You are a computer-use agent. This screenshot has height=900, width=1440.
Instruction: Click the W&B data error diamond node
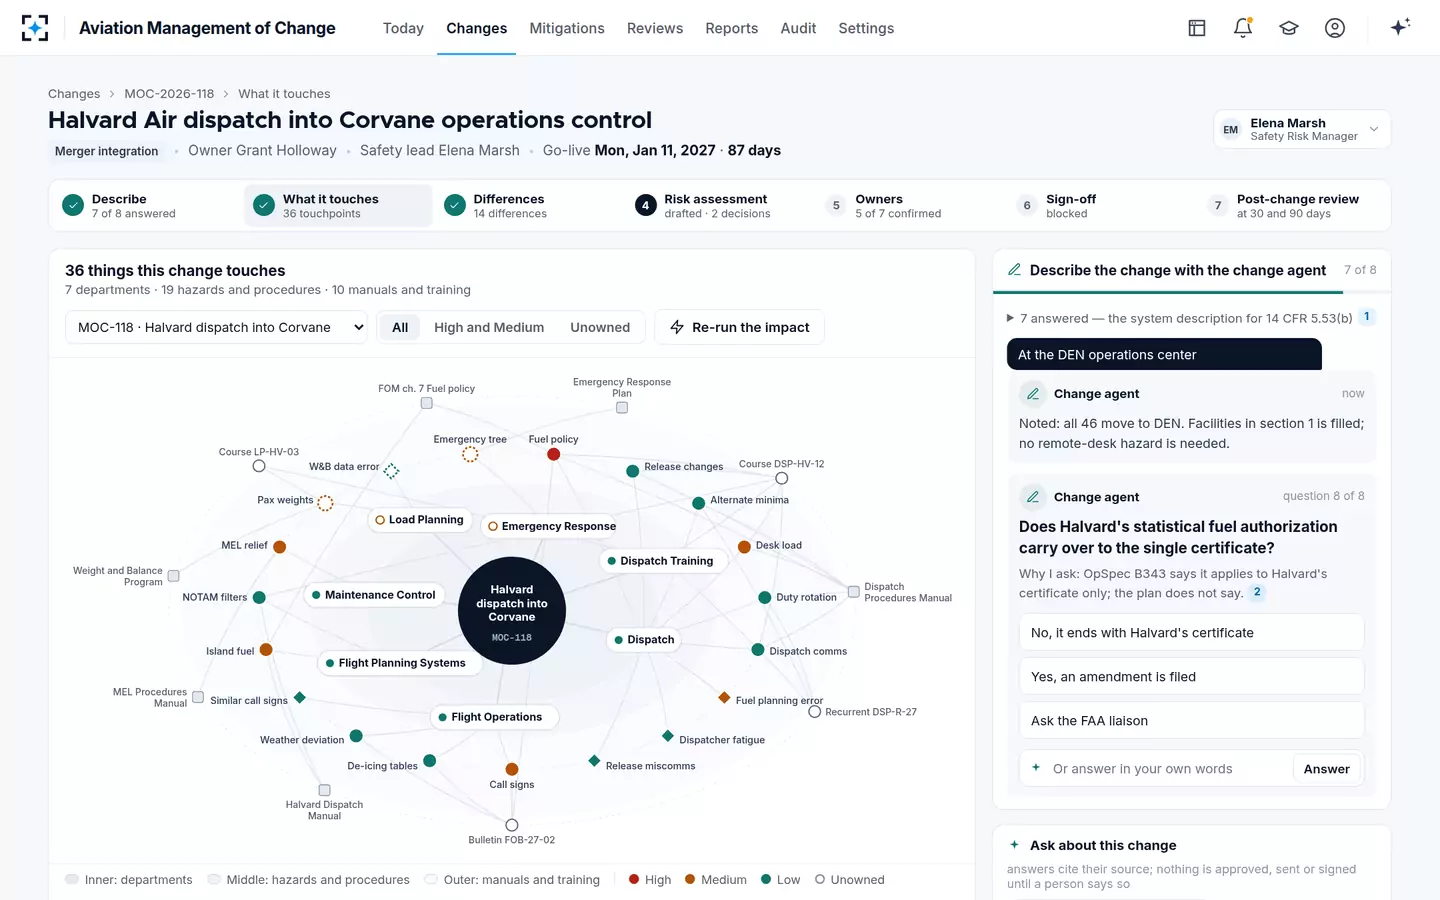(x=392, y=470)
